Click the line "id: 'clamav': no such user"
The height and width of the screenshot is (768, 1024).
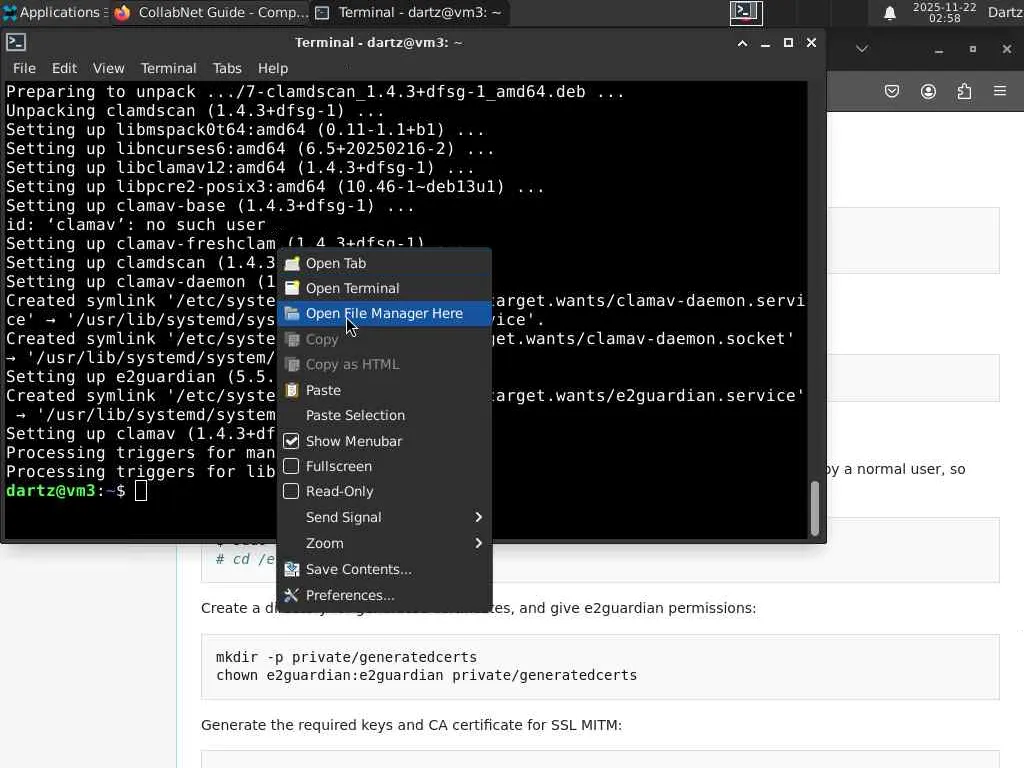click(x=136, y=225)
